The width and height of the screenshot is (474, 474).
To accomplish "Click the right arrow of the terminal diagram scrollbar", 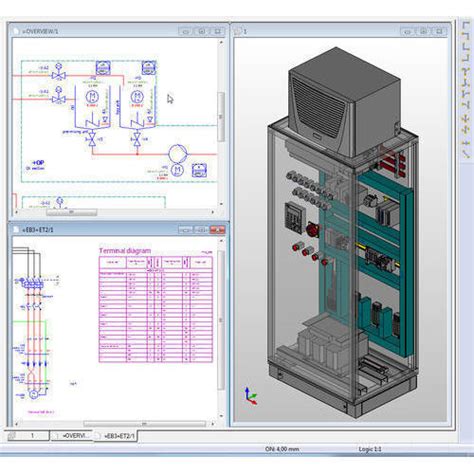I will point(213,424).
